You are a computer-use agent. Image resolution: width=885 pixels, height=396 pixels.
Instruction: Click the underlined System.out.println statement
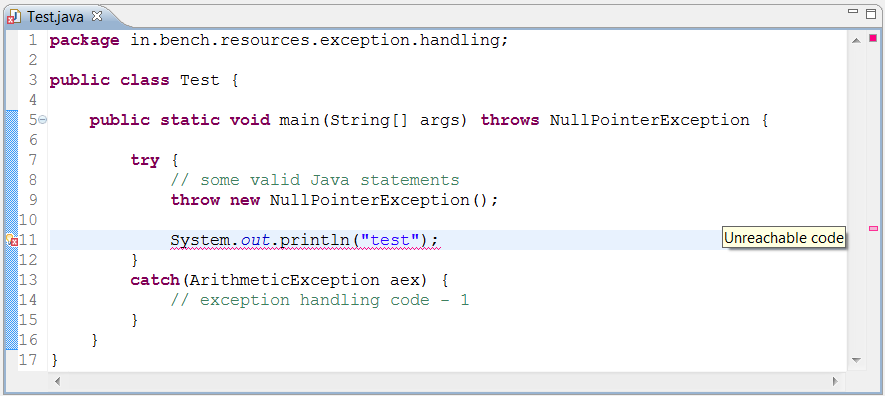click(304, 241)
